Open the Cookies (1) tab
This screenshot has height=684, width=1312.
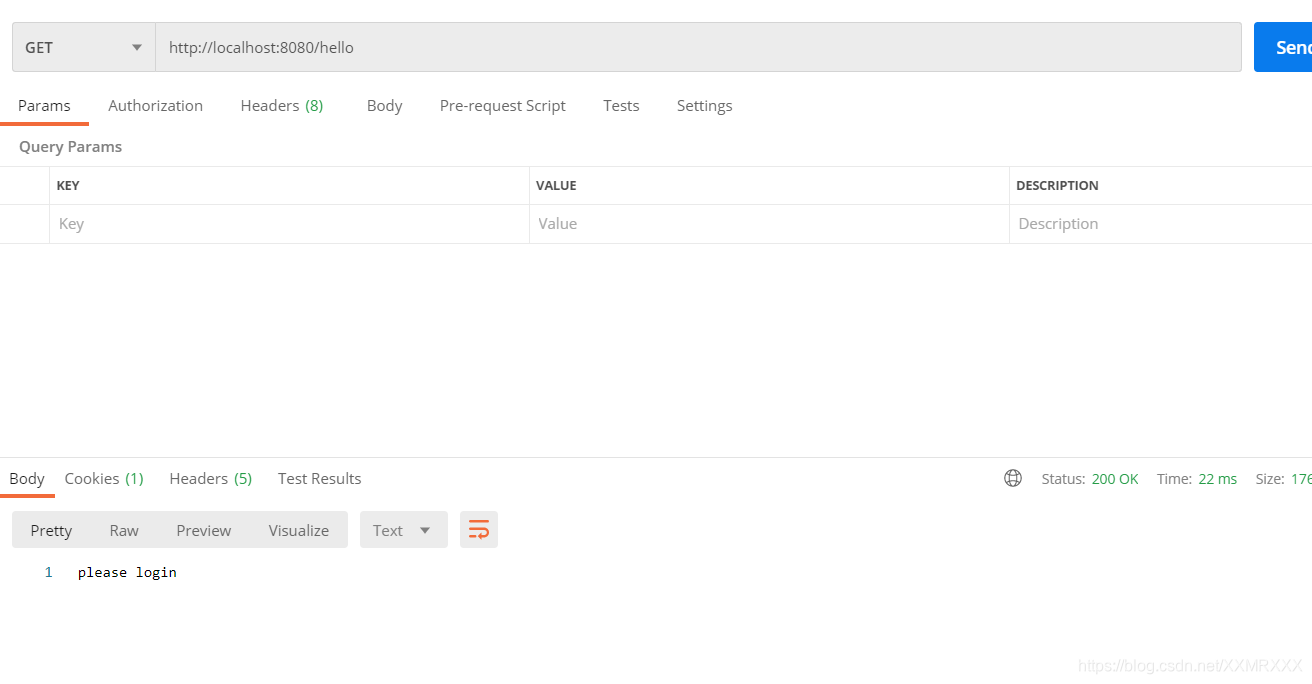(104, 478)
